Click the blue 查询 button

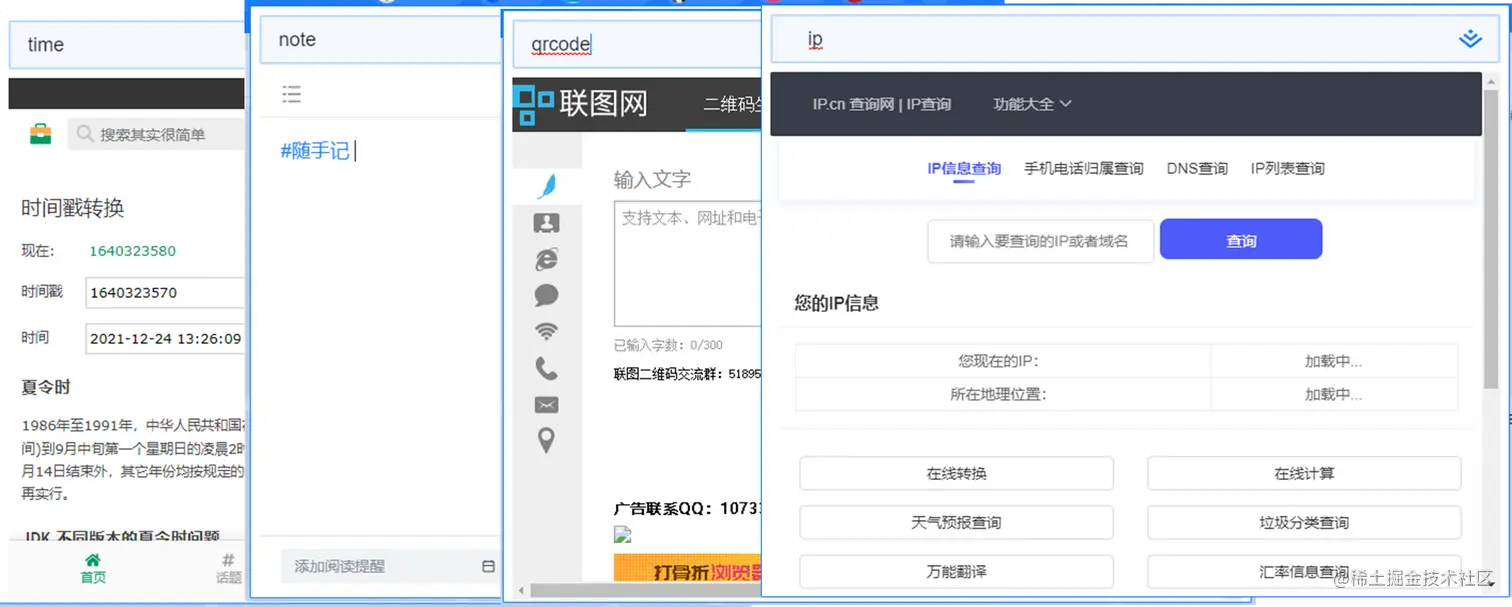coord(1241,240)
